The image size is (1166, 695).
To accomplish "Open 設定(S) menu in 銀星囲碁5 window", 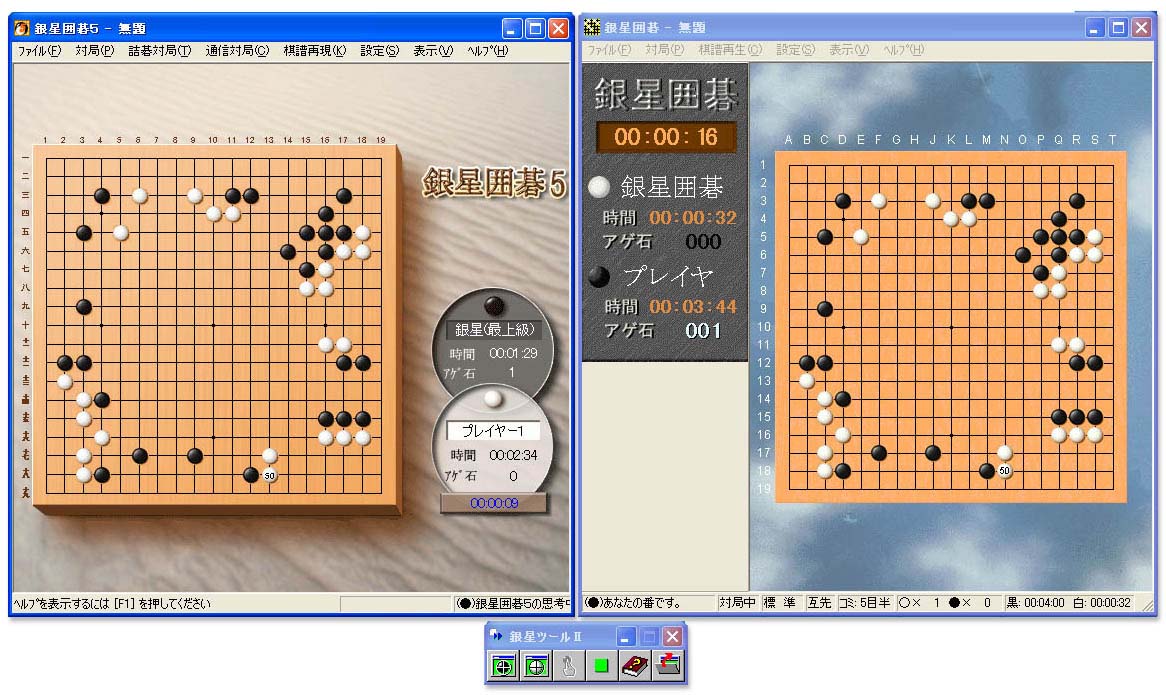I will [x=380, y=51].
